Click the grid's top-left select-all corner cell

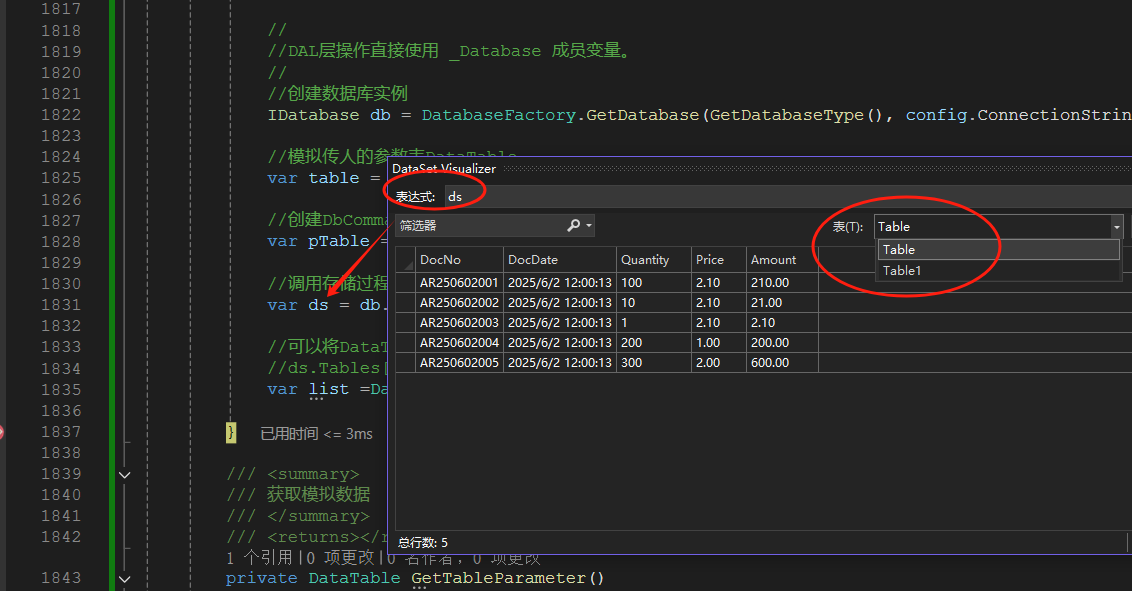406,260
